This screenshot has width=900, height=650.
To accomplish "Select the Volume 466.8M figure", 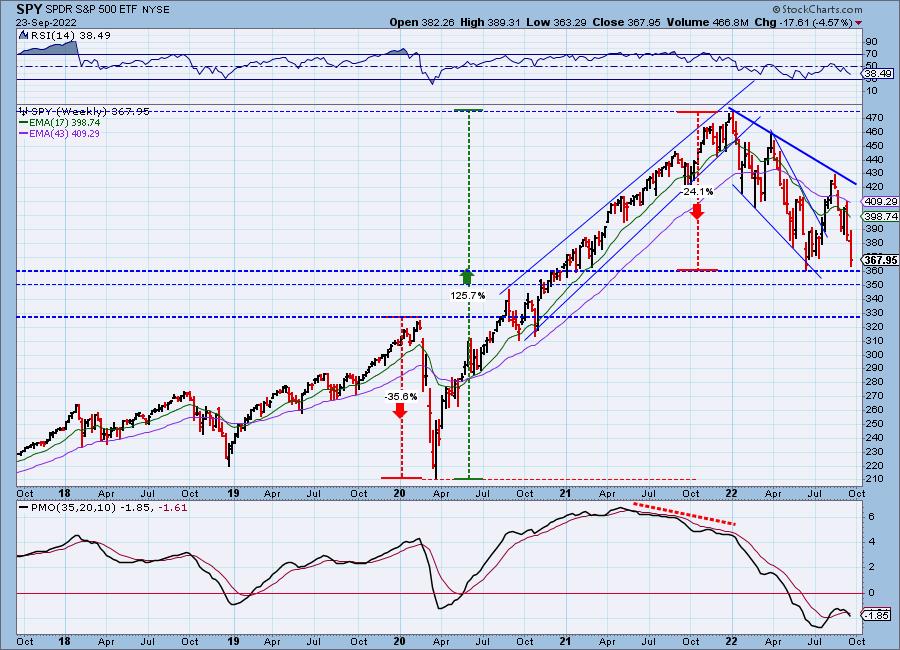I will pos(707,22).
